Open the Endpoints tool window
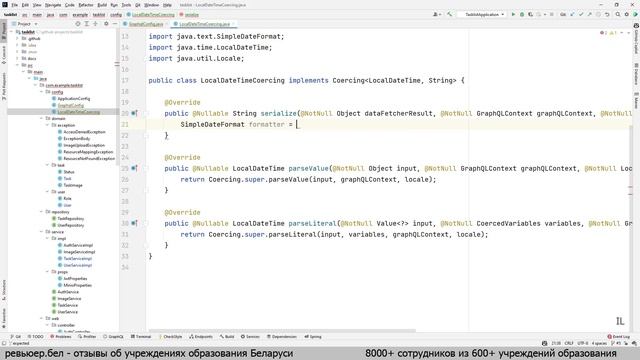This screenshot has width=640, height=360. point(201,337)
